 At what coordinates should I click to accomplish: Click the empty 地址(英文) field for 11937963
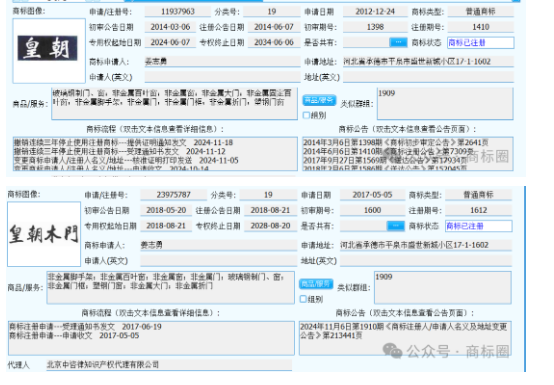428,77
